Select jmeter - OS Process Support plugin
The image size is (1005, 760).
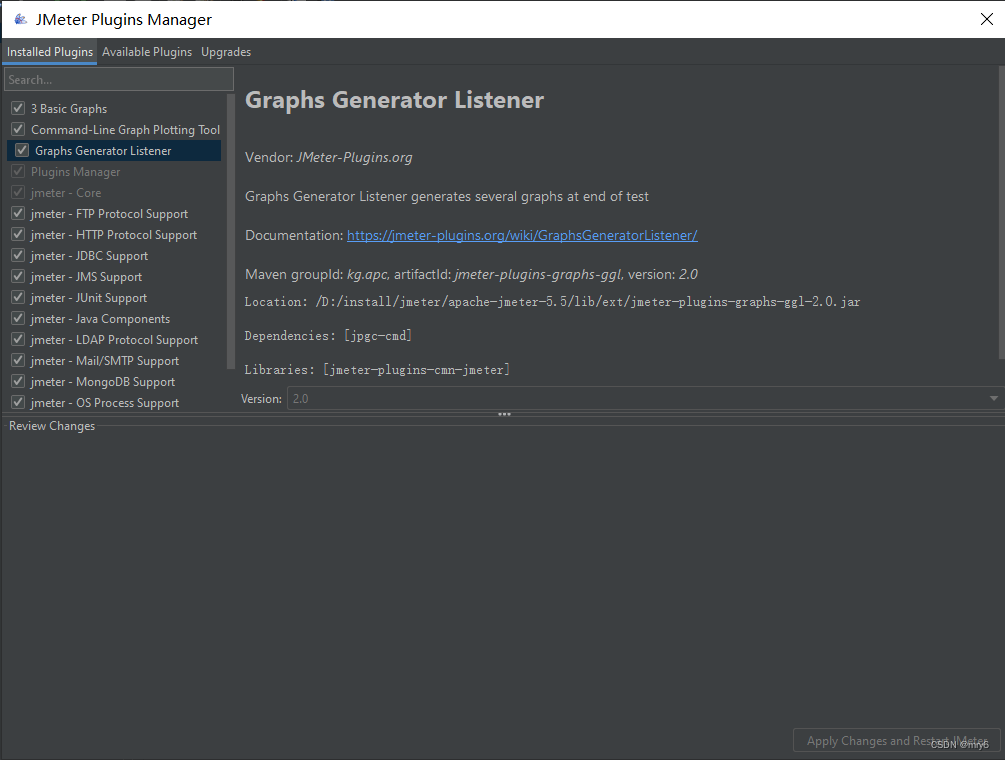(105, 403)
